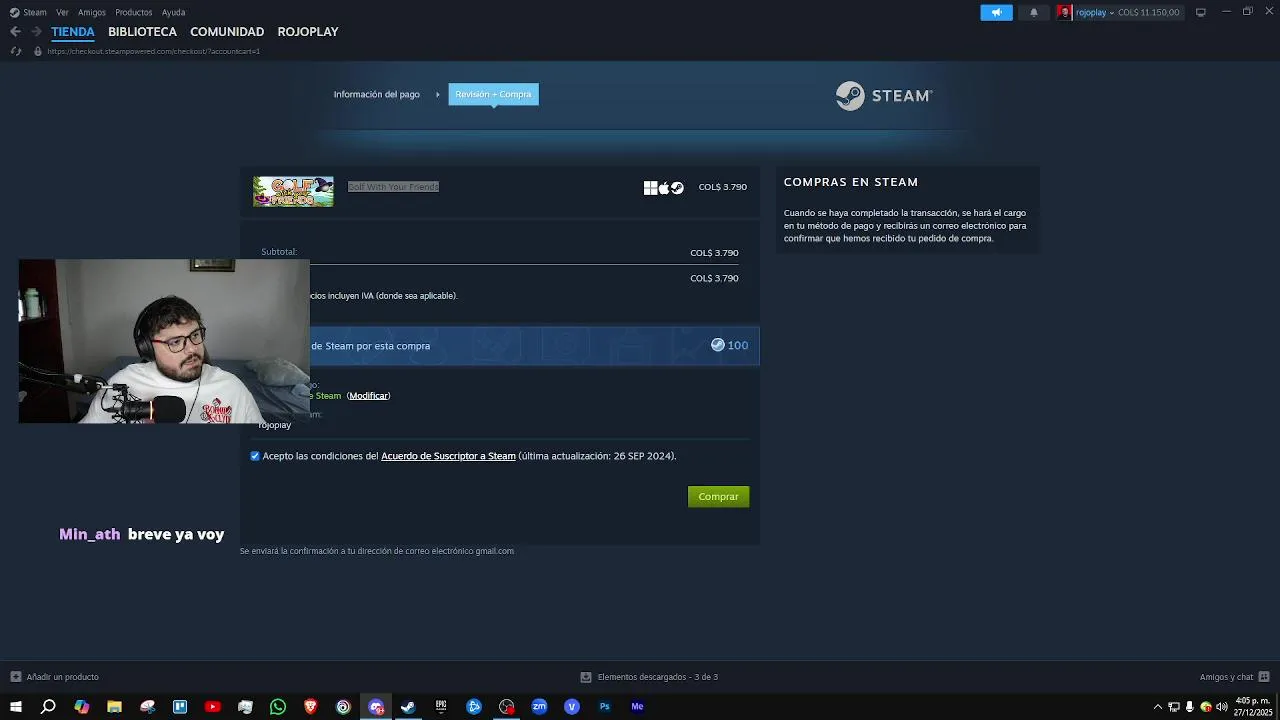Go back with the left arrow
Viewport: 1280px width, 720px height.
pyautogui.click(x=15, y=32)
